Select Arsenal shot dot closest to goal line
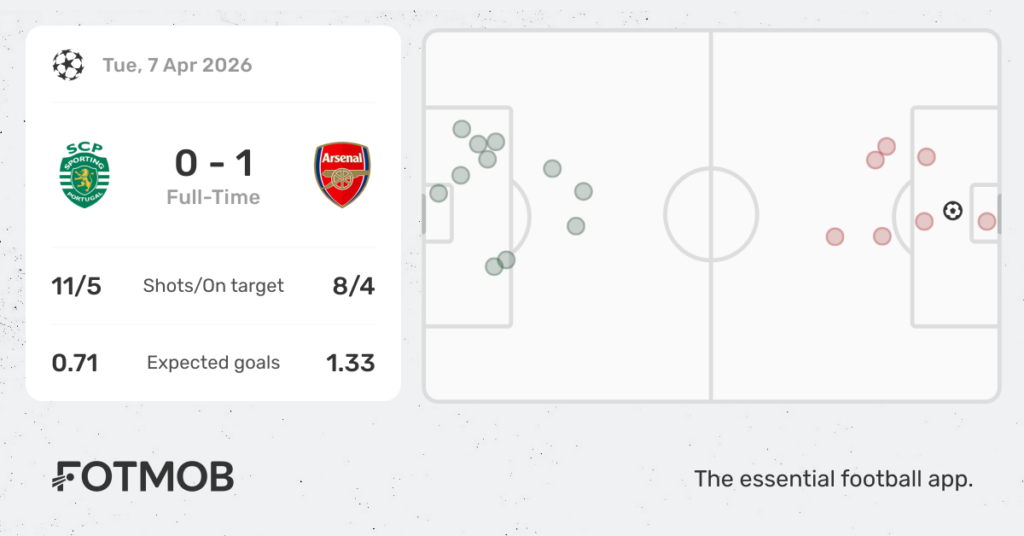Screen dimensions: 1024x536 tap(987, 221)
